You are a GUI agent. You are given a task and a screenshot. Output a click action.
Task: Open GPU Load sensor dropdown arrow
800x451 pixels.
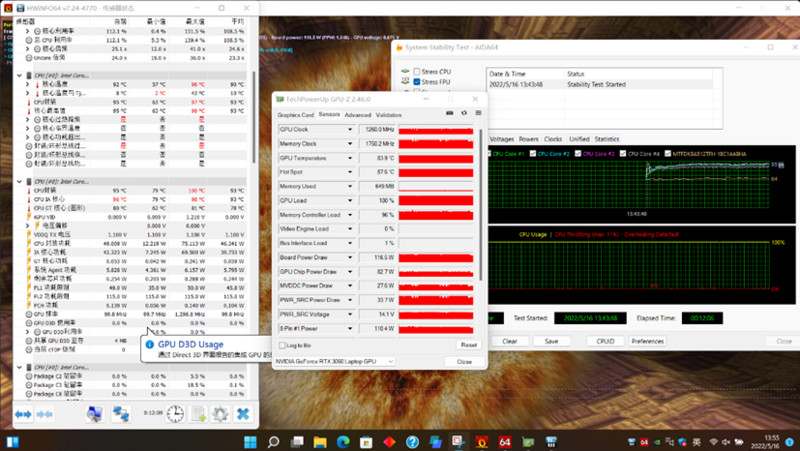(x=350, y=201)
